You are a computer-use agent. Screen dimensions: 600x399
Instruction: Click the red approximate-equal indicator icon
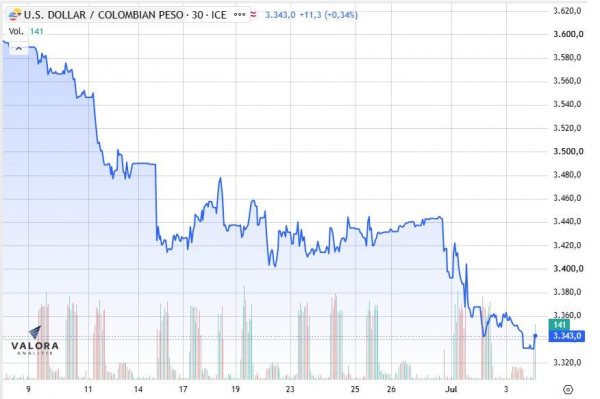tap(253, 15)
